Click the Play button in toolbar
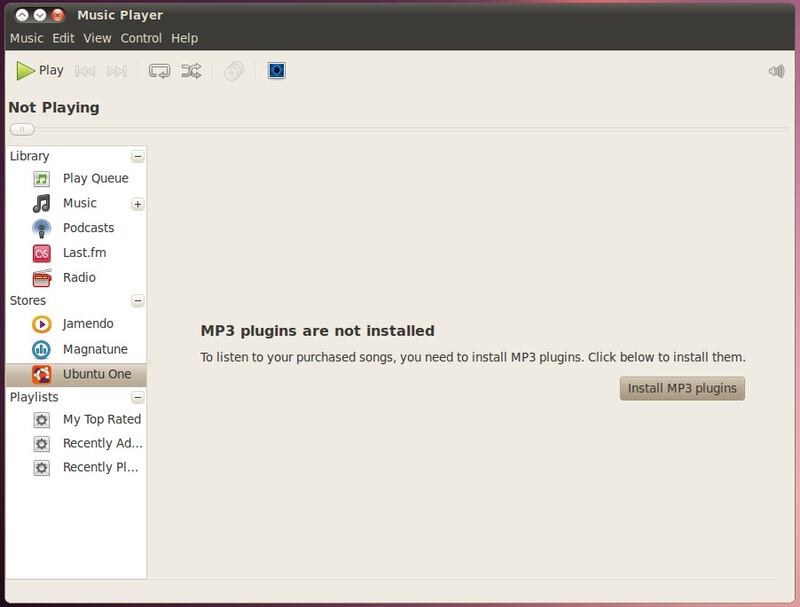The width and height of the screenshot is (800, 607). [x=40, y=71]
